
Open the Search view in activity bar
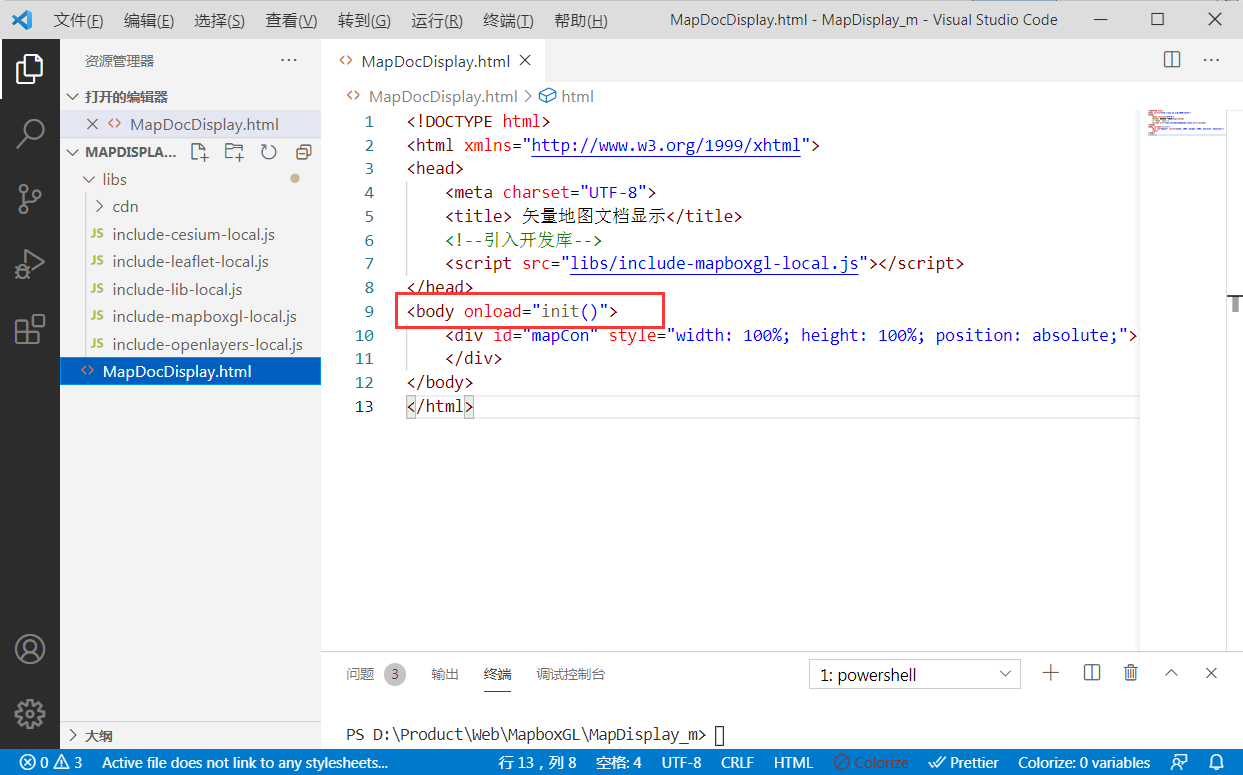point(30,133)
